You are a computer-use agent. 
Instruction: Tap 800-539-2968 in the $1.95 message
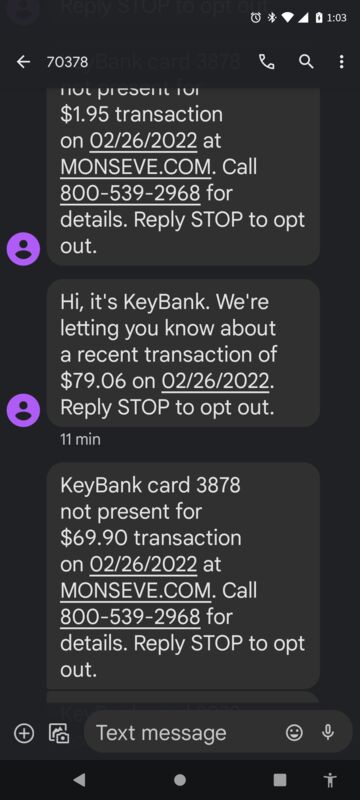coord(130,193)
